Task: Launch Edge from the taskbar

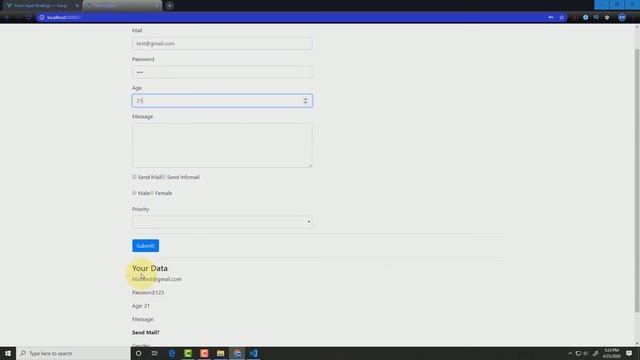Action: (x=172, y=353)
